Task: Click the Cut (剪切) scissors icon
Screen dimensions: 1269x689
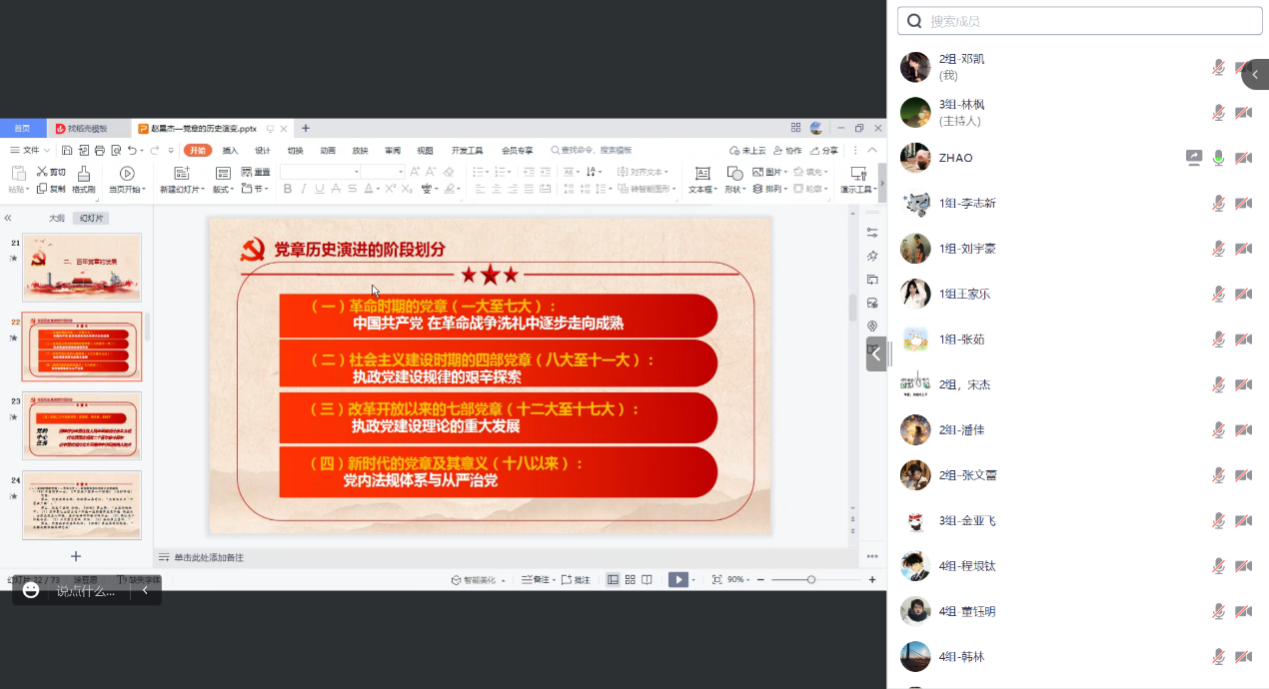Action: [x=42, y=172]
